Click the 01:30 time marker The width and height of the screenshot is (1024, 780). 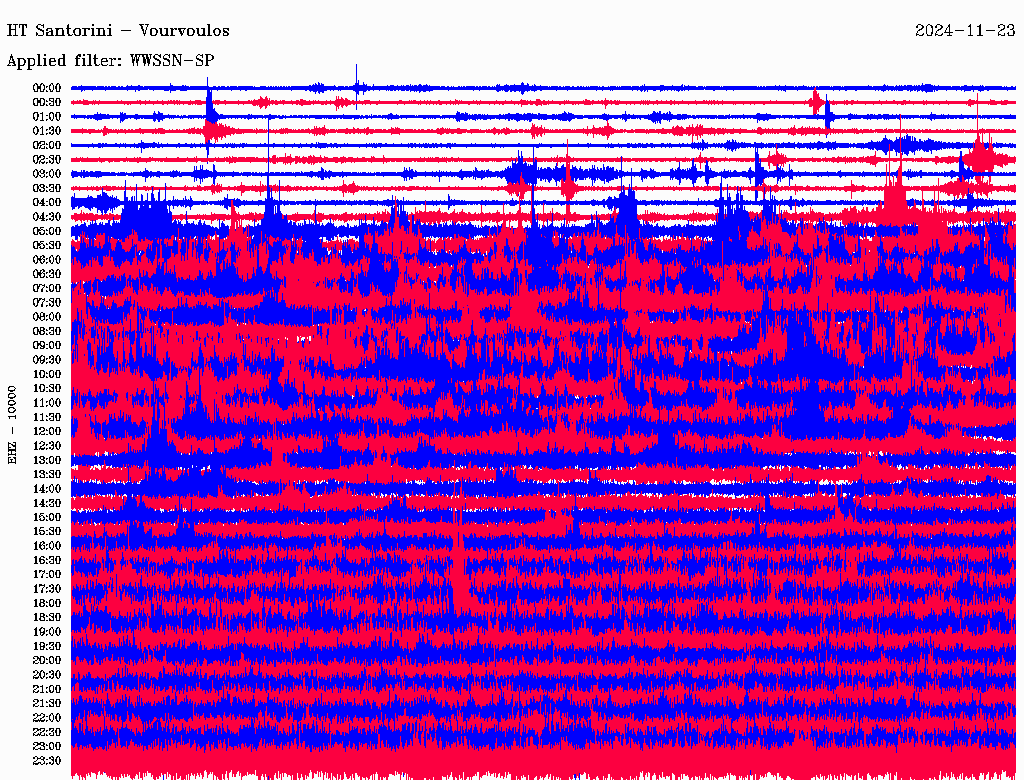47,131
